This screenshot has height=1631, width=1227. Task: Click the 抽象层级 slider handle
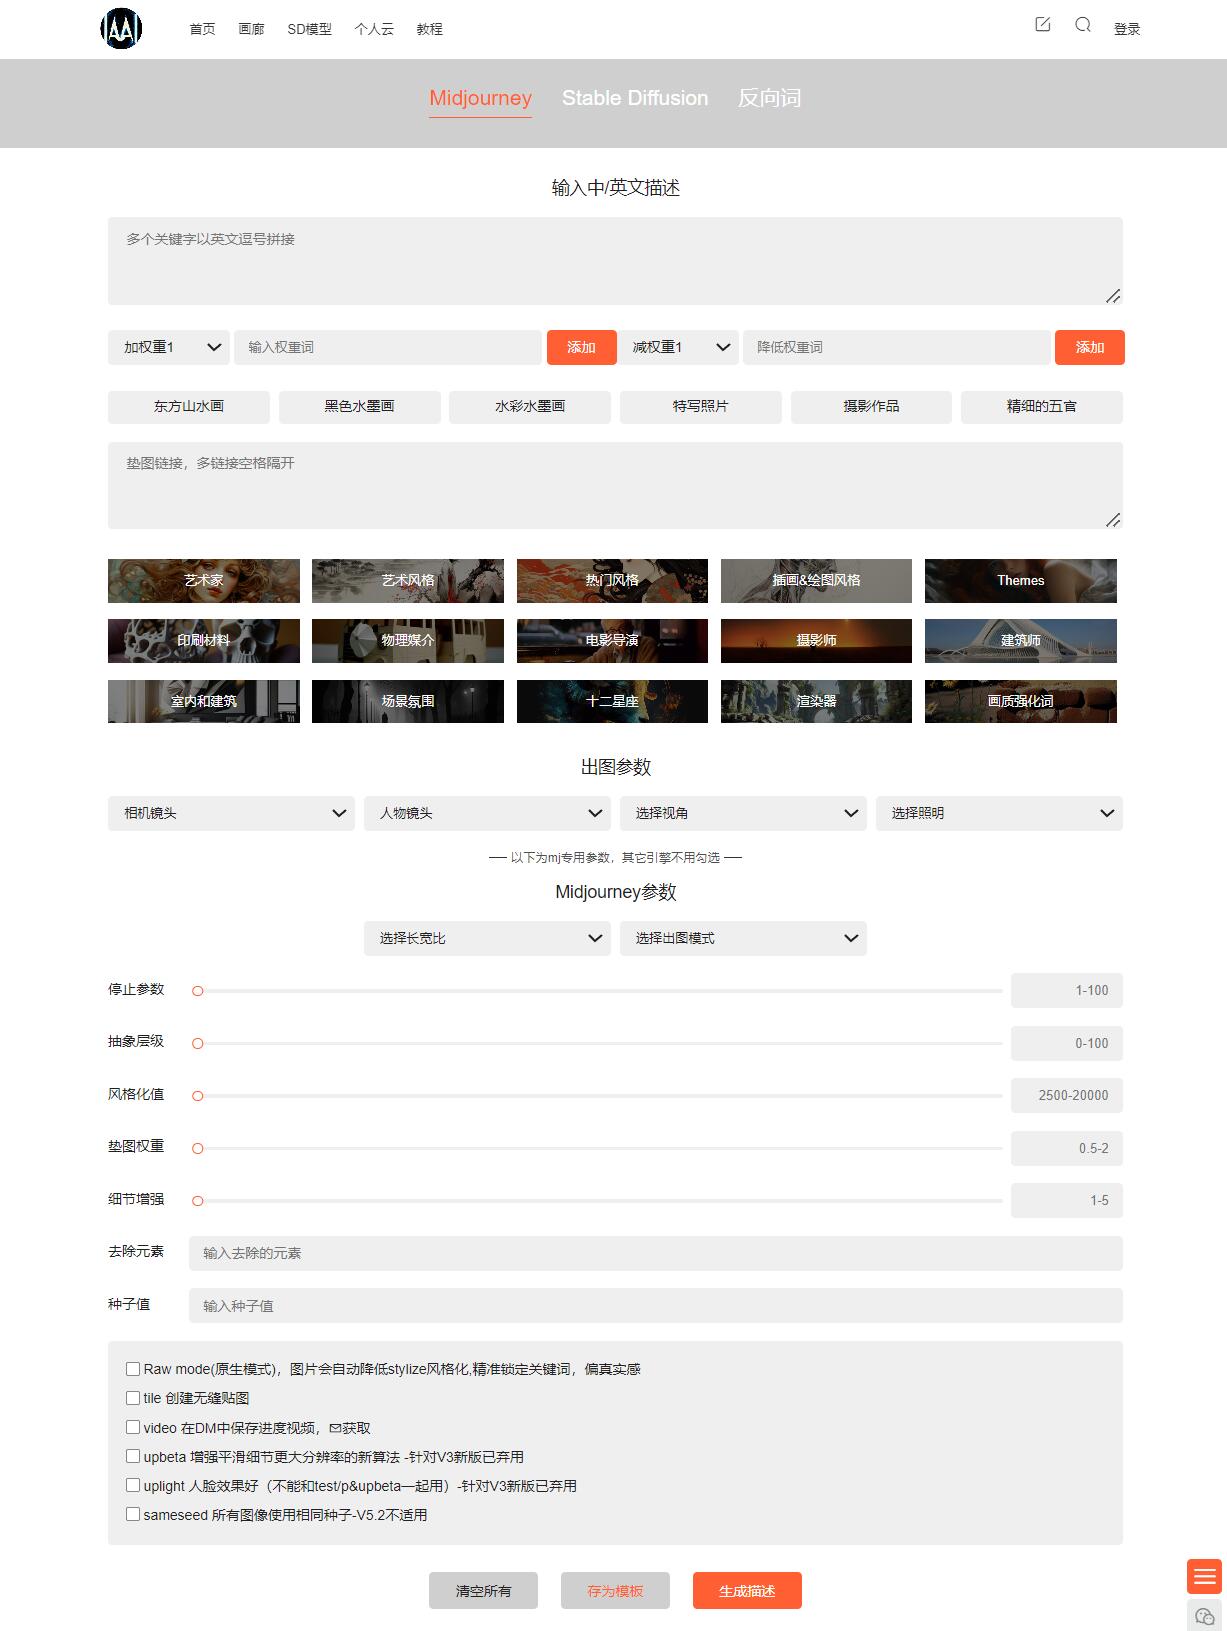pyautogui.click(x=198, y=1043)
